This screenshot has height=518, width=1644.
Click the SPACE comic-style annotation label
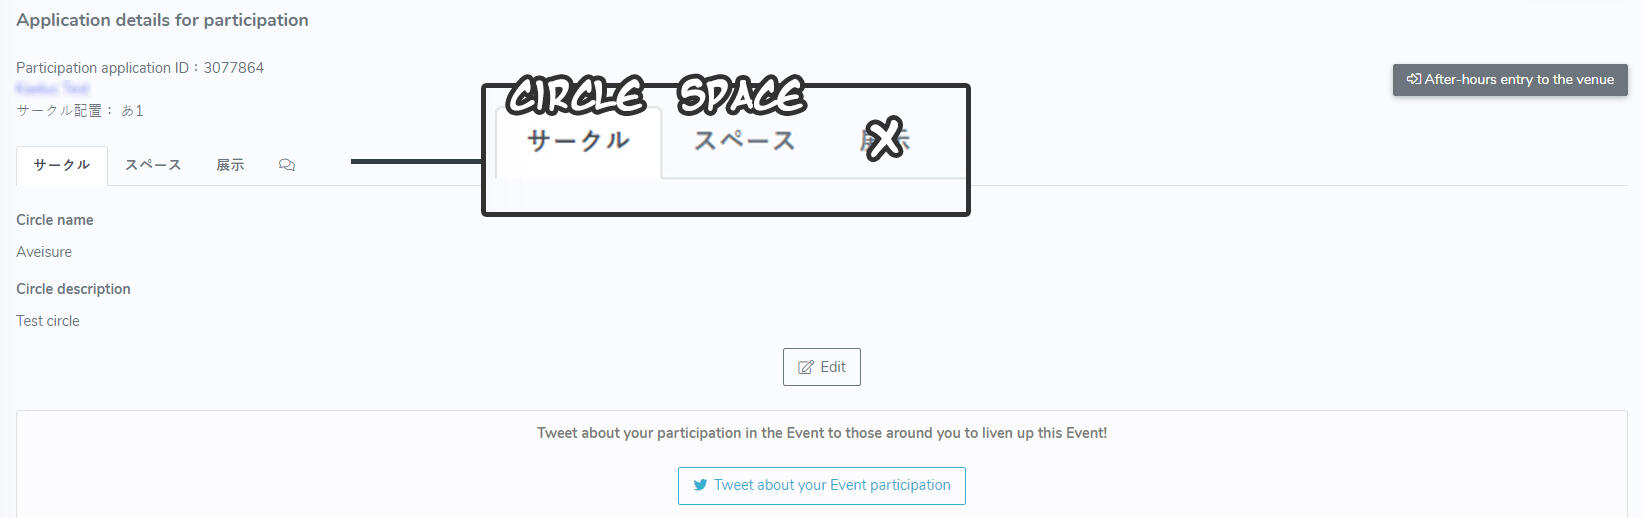point(741,96)
